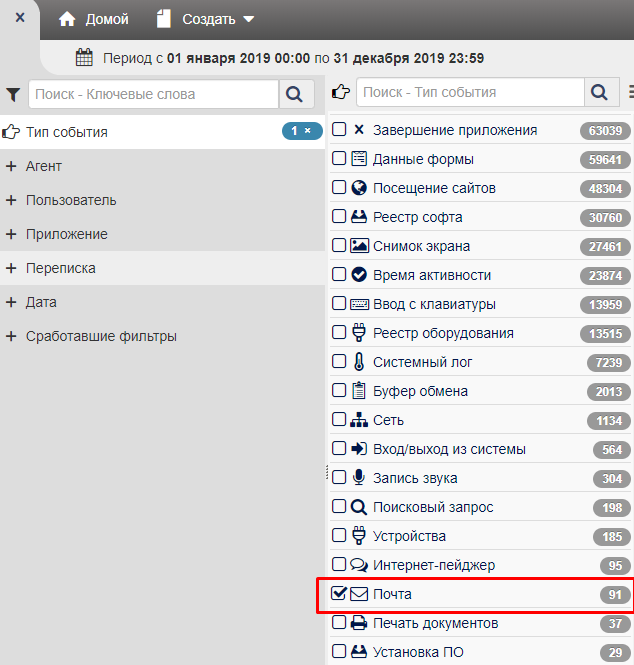Click the Реестр оборудования plug icon

click(x=359, y=332)
